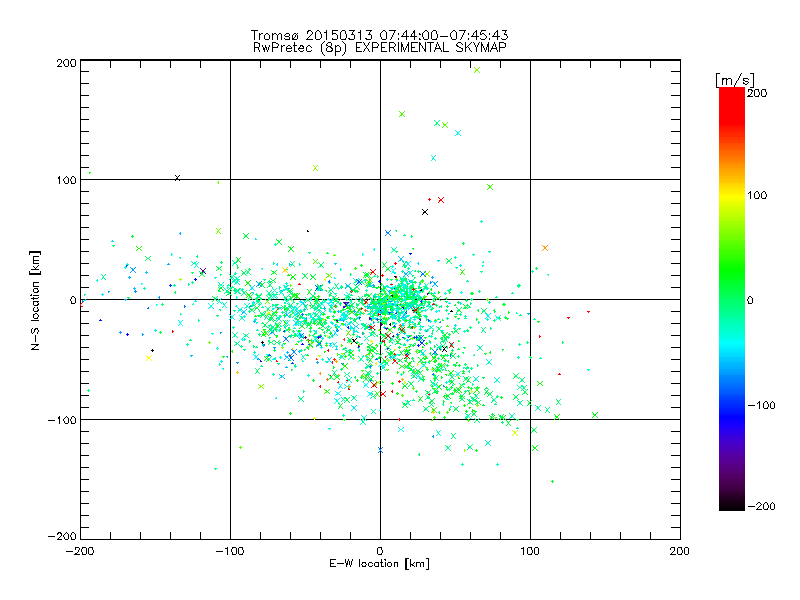The height and width of the screenshot is (600, 800).
Task: Click the x-axis -100 tick label
Action: [230, 552]
